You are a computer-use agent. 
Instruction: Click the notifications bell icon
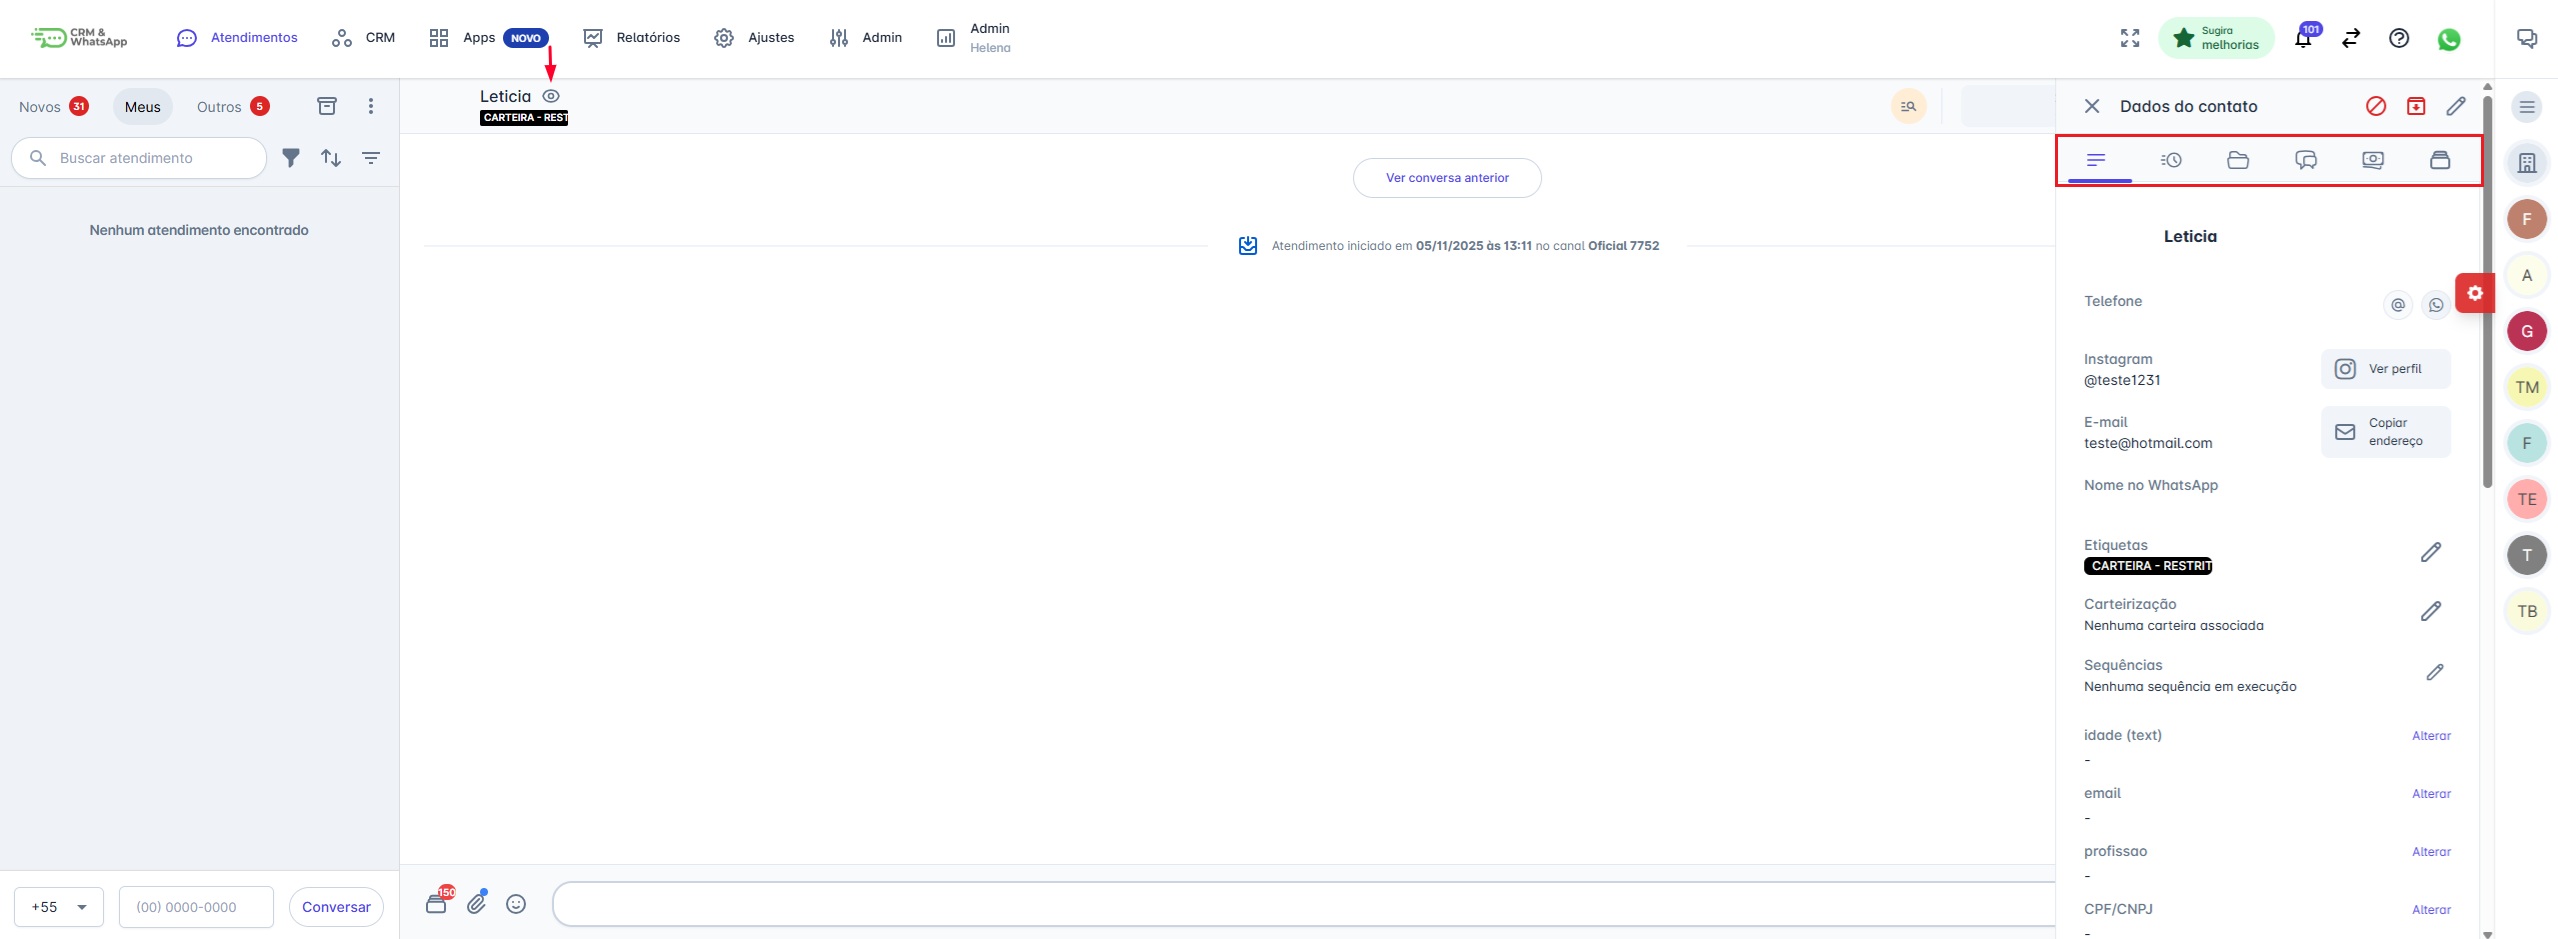[2302, 39]
